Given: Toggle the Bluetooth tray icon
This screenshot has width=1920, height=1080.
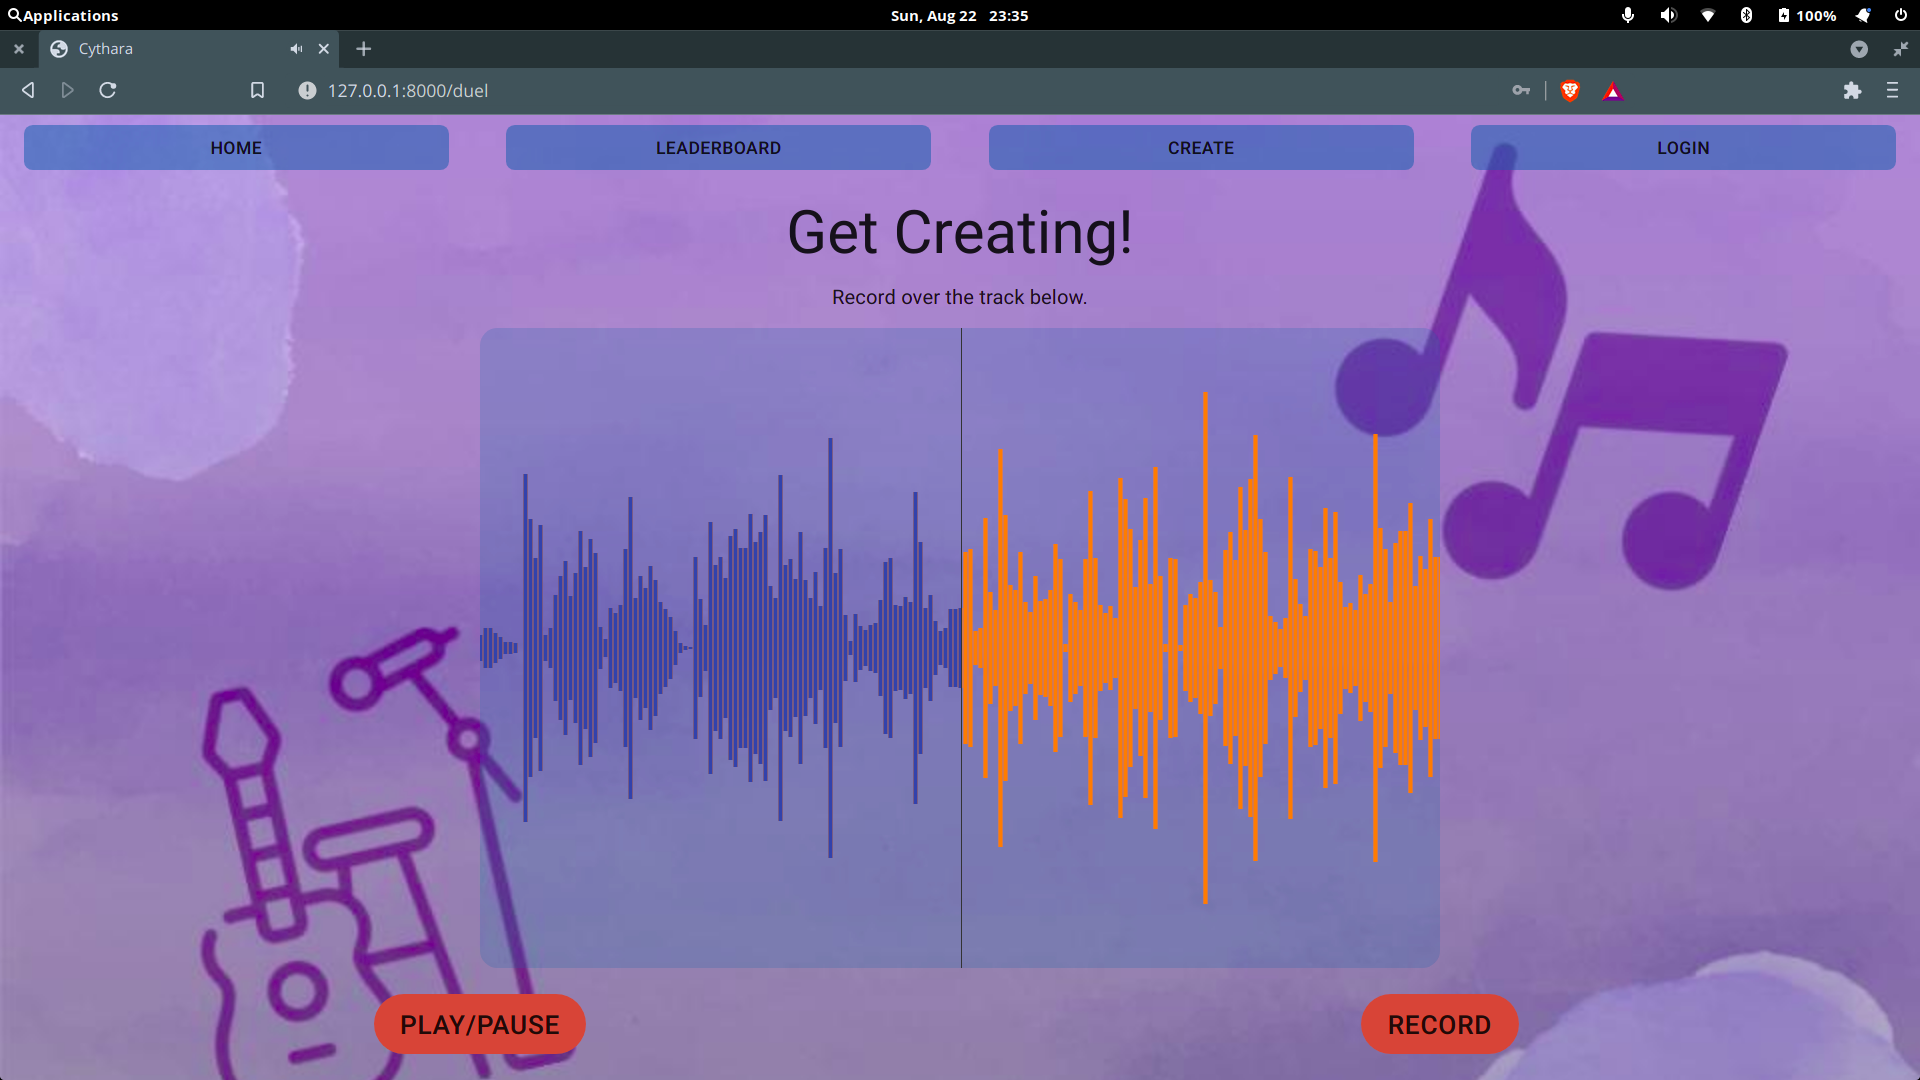Looking at the screenshot, I should click(1746, 15).
